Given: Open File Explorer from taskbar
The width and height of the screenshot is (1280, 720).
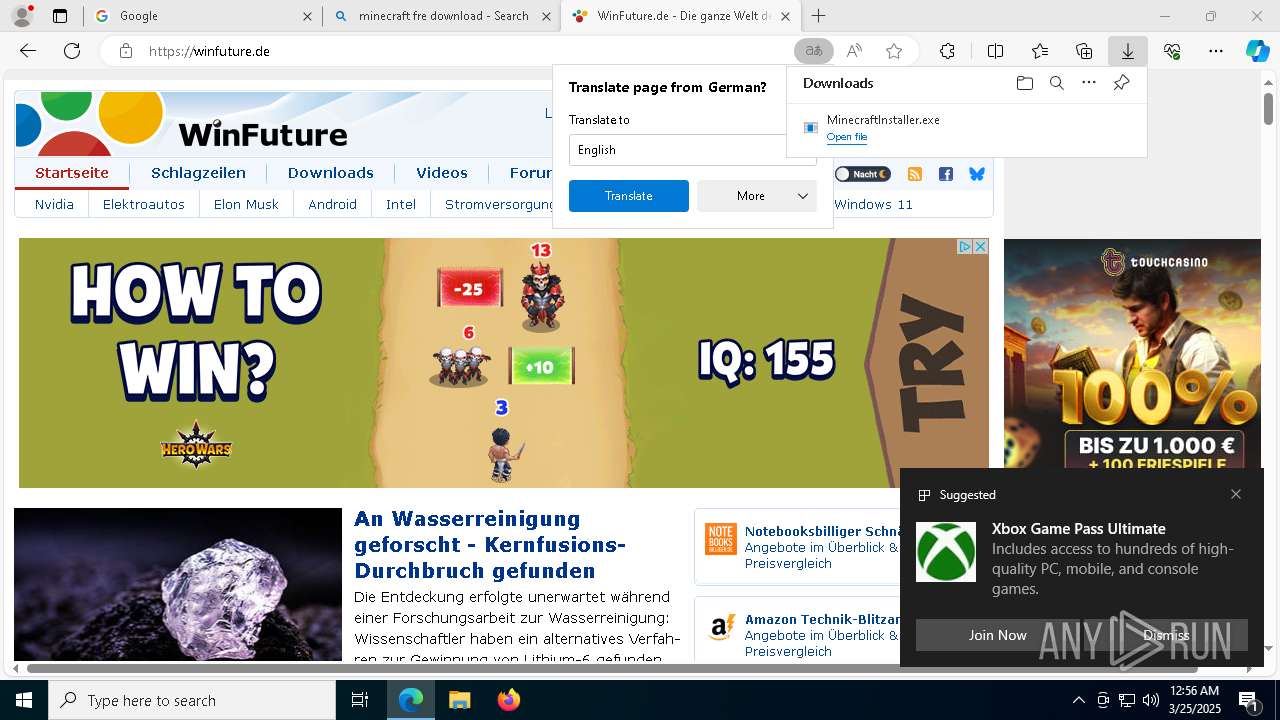Looking at the screenshot, I should [459, 700].
